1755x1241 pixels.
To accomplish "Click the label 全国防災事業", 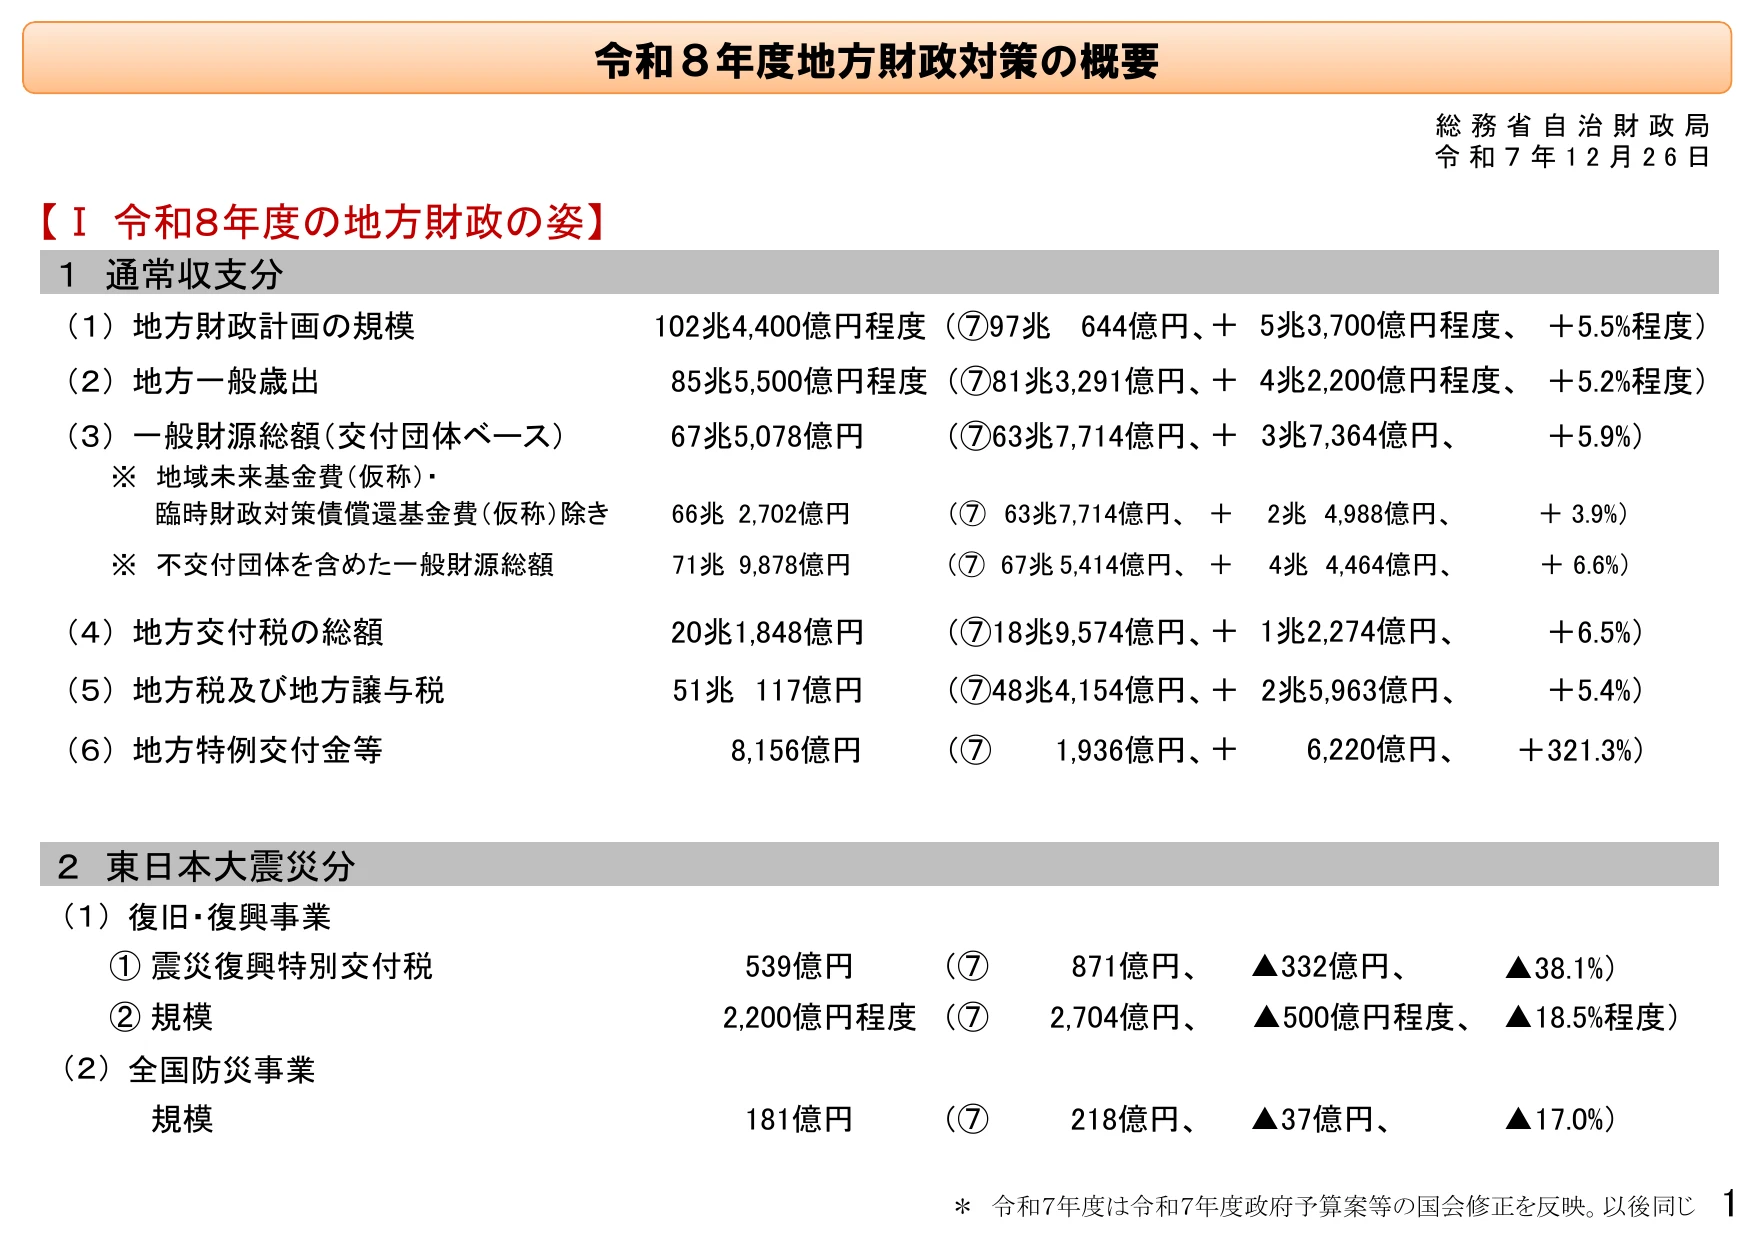I will [221, 1070].
